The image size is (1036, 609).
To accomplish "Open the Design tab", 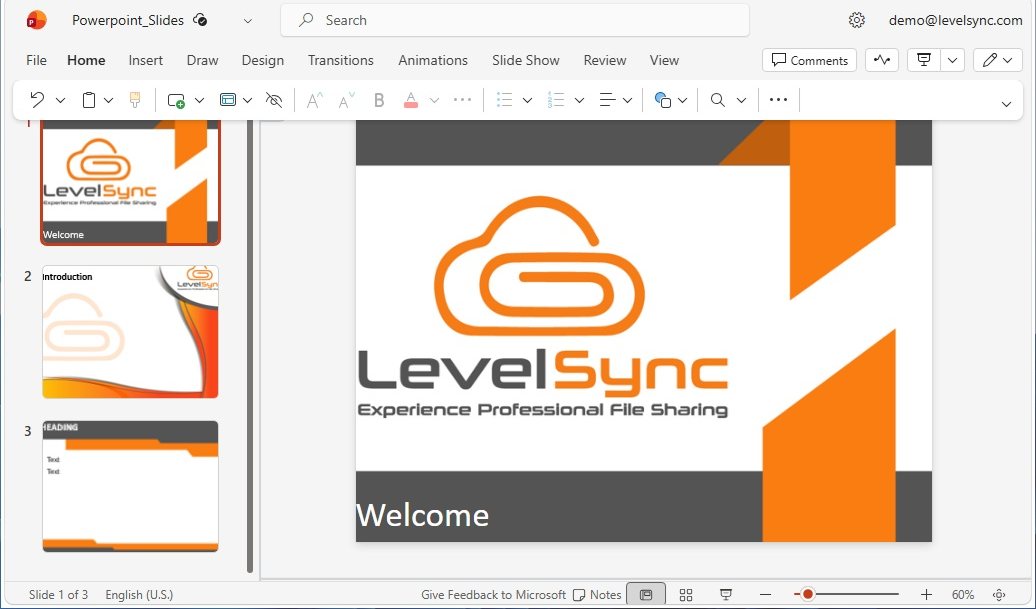I will click(x=262, y=60).
